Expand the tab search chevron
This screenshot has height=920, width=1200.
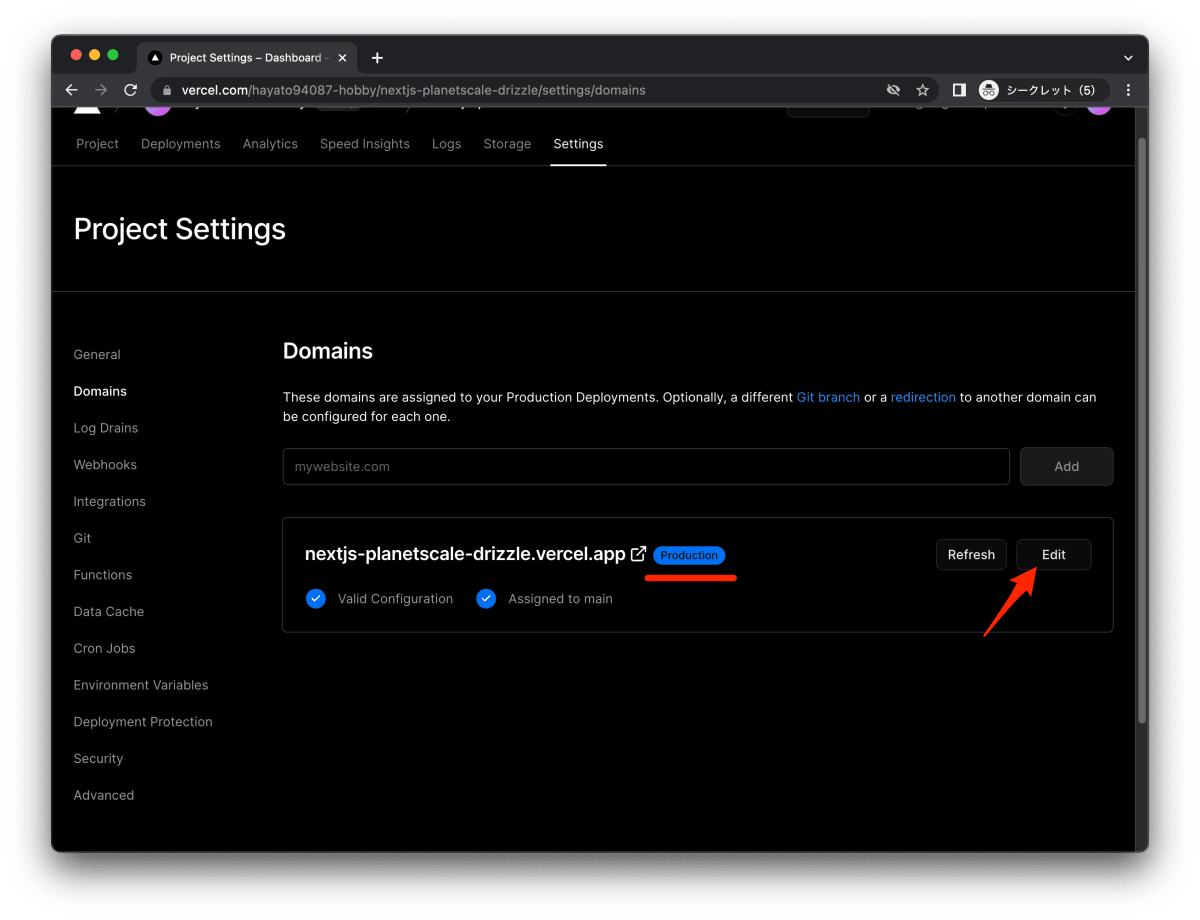(1128, 58)
